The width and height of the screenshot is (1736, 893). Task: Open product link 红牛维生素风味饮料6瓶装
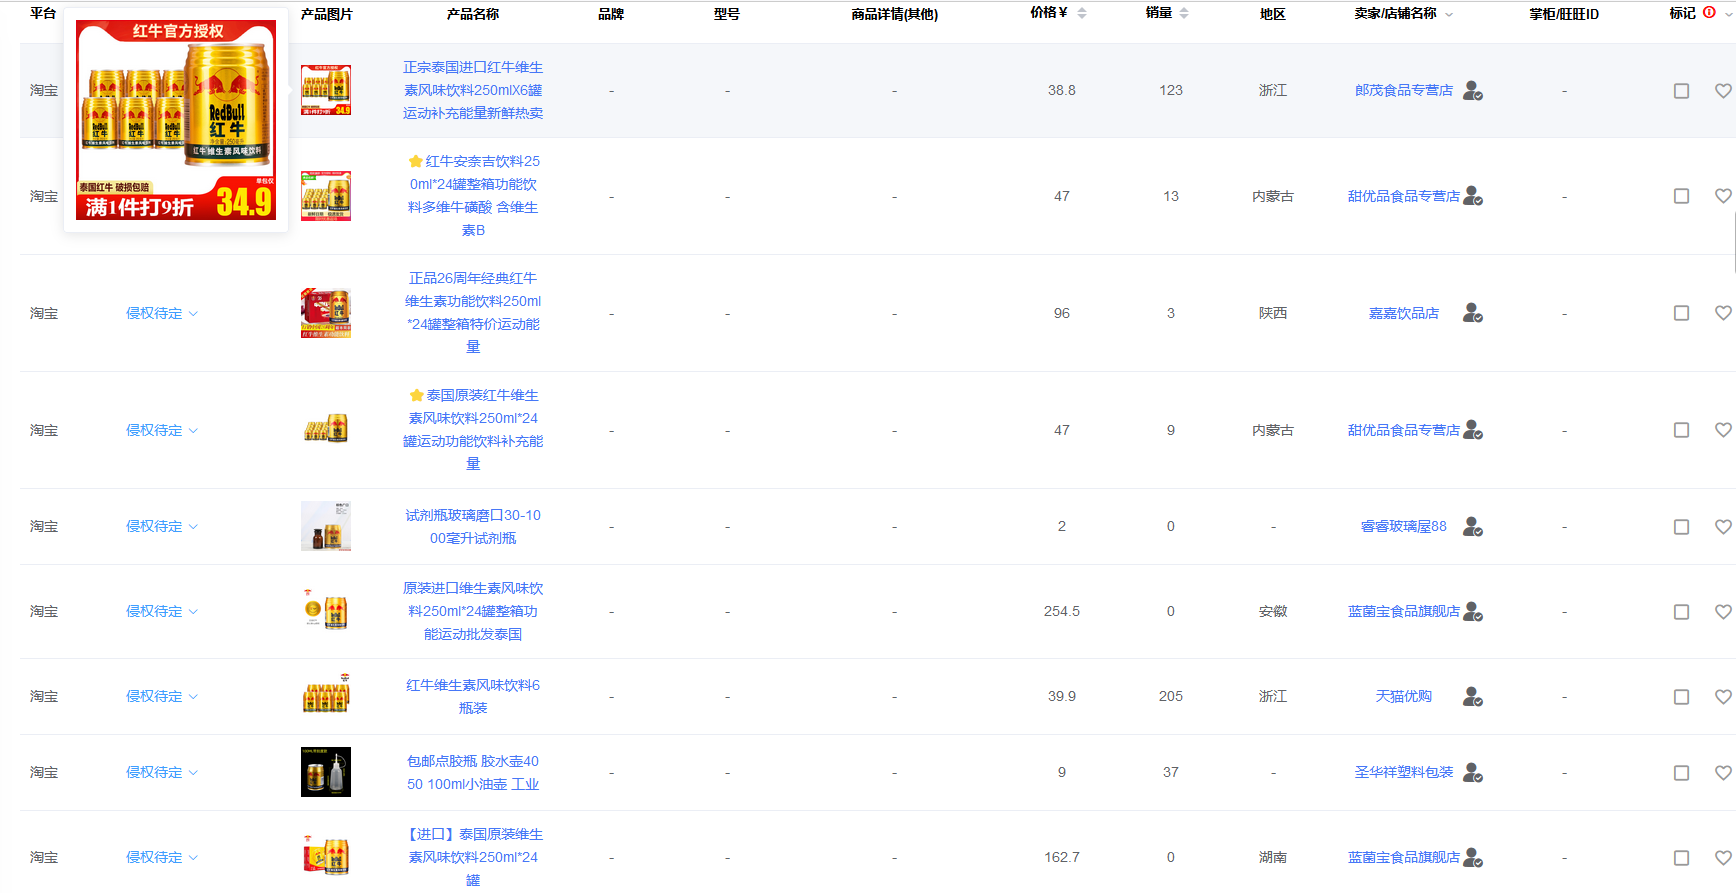473,697
